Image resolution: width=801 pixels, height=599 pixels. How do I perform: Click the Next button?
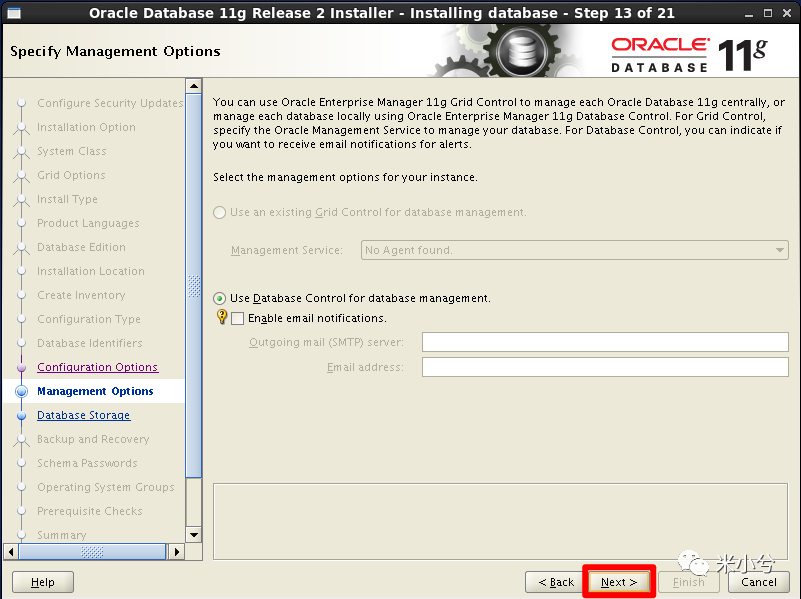[x=619, y=582]
